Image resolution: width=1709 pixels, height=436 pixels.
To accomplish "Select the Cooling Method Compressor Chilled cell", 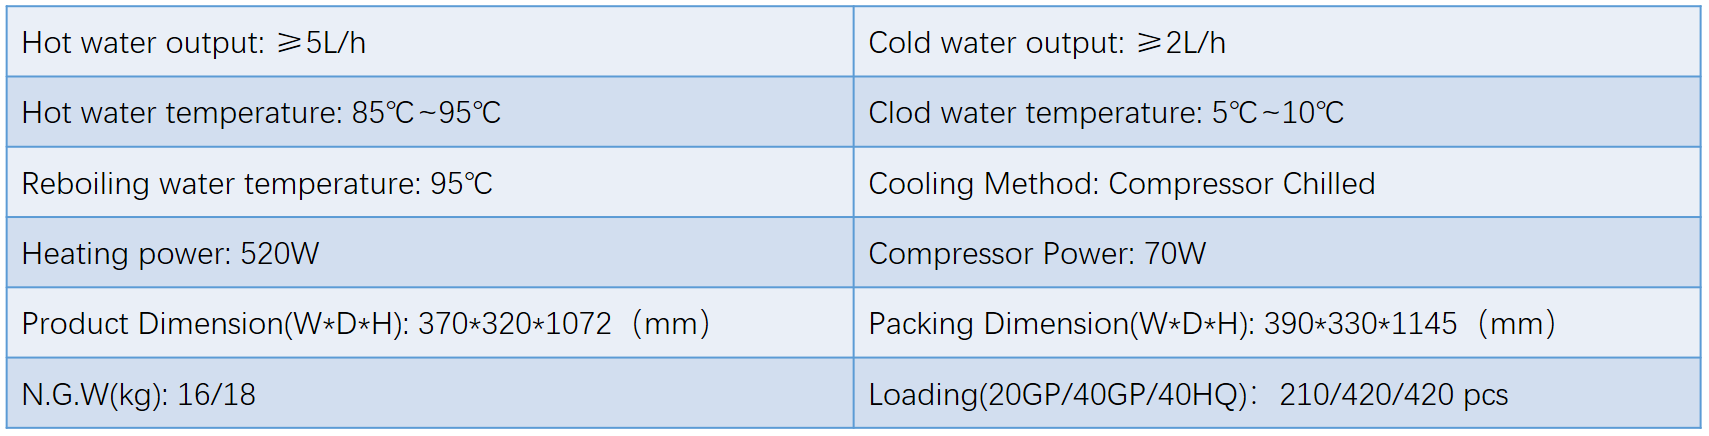I will 1277,183.
